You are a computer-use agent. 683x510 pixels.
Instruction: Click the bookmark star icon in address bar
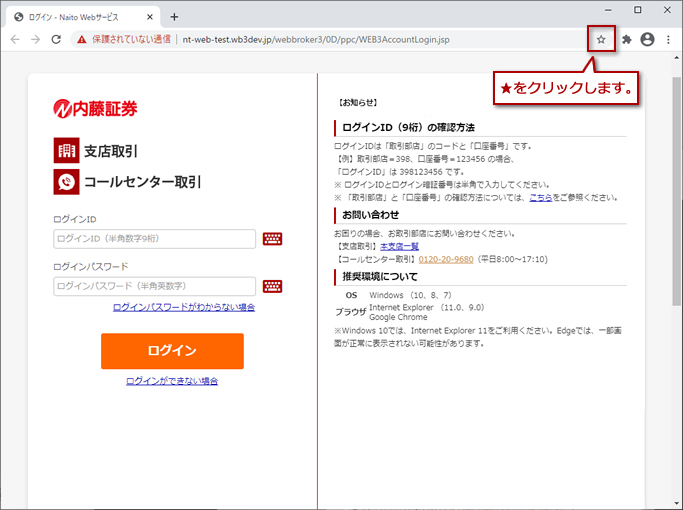601,40
